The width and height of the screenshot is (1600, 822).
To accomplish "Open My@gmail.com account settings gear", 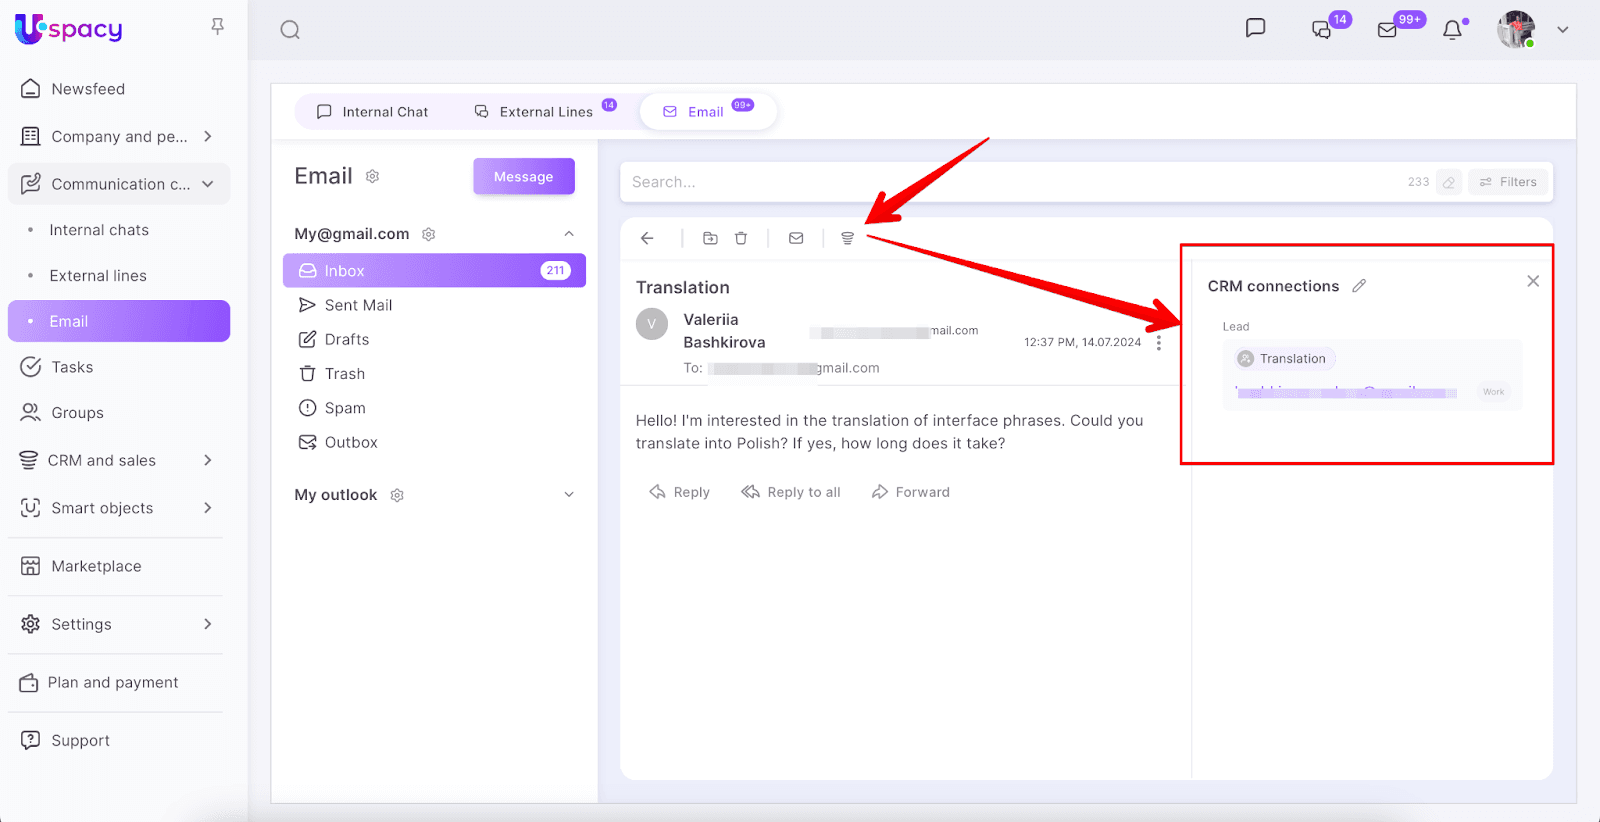I will (429, 234).
